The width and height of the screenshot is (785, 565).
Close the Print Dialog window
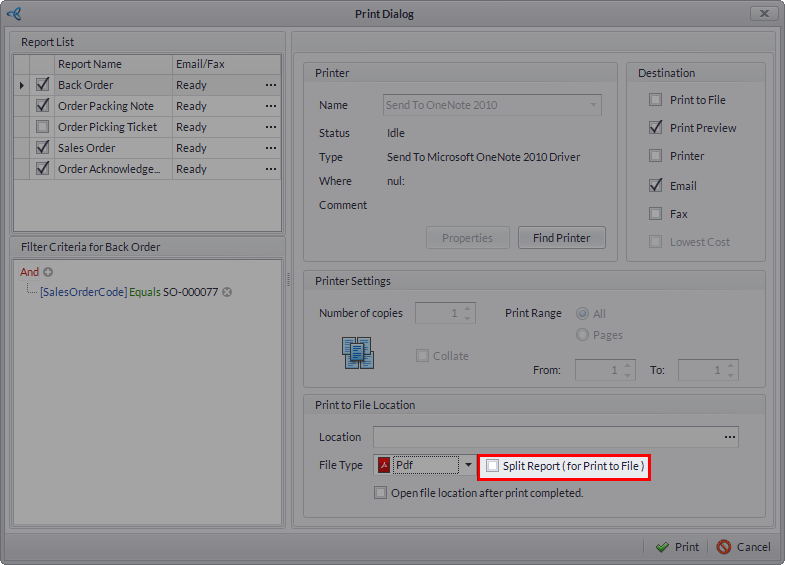764,14
